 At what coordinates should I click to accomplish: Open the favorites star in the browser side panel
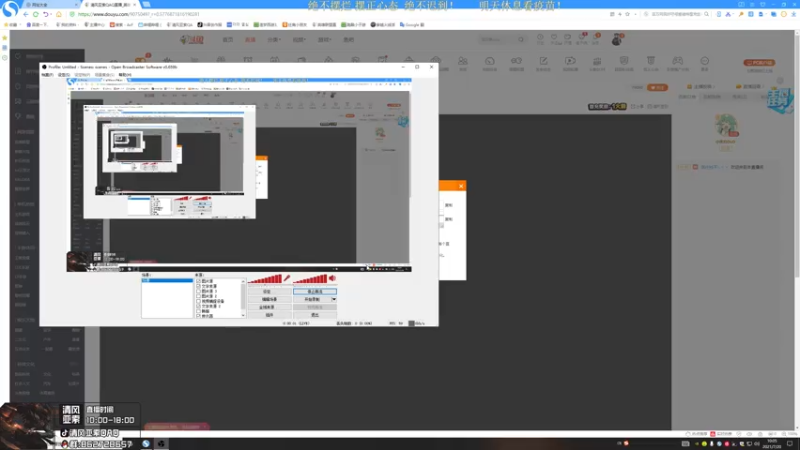pyautogui.click(x=5, y=38)
